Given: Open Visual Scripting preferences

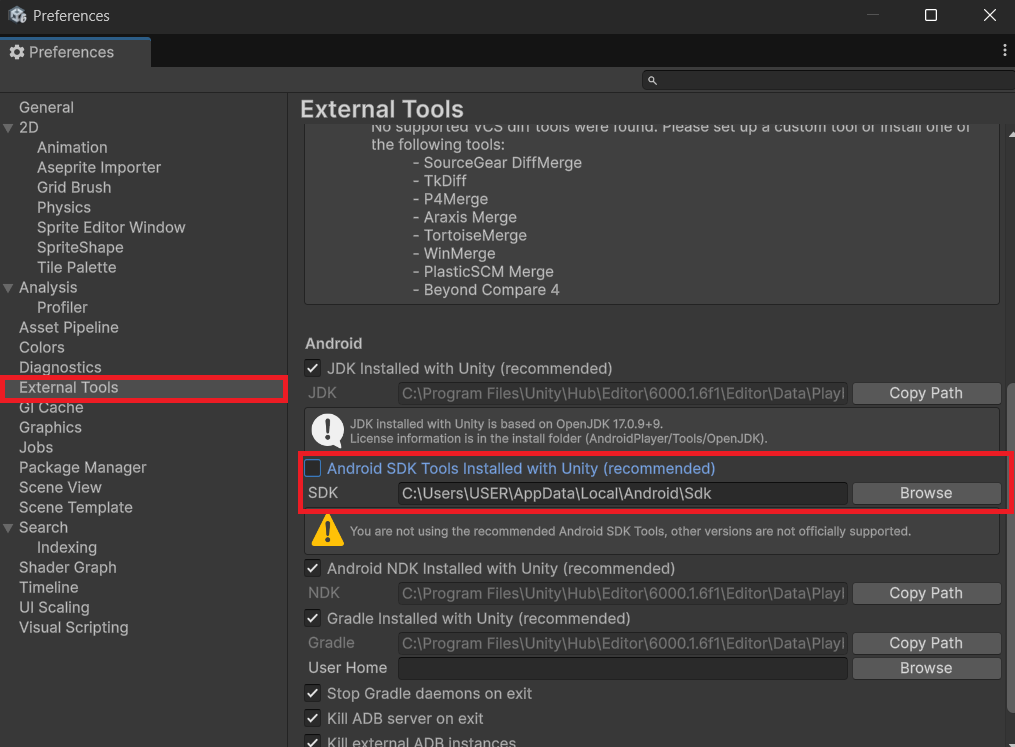Looking at the screenshot, I should coord(73,628).
